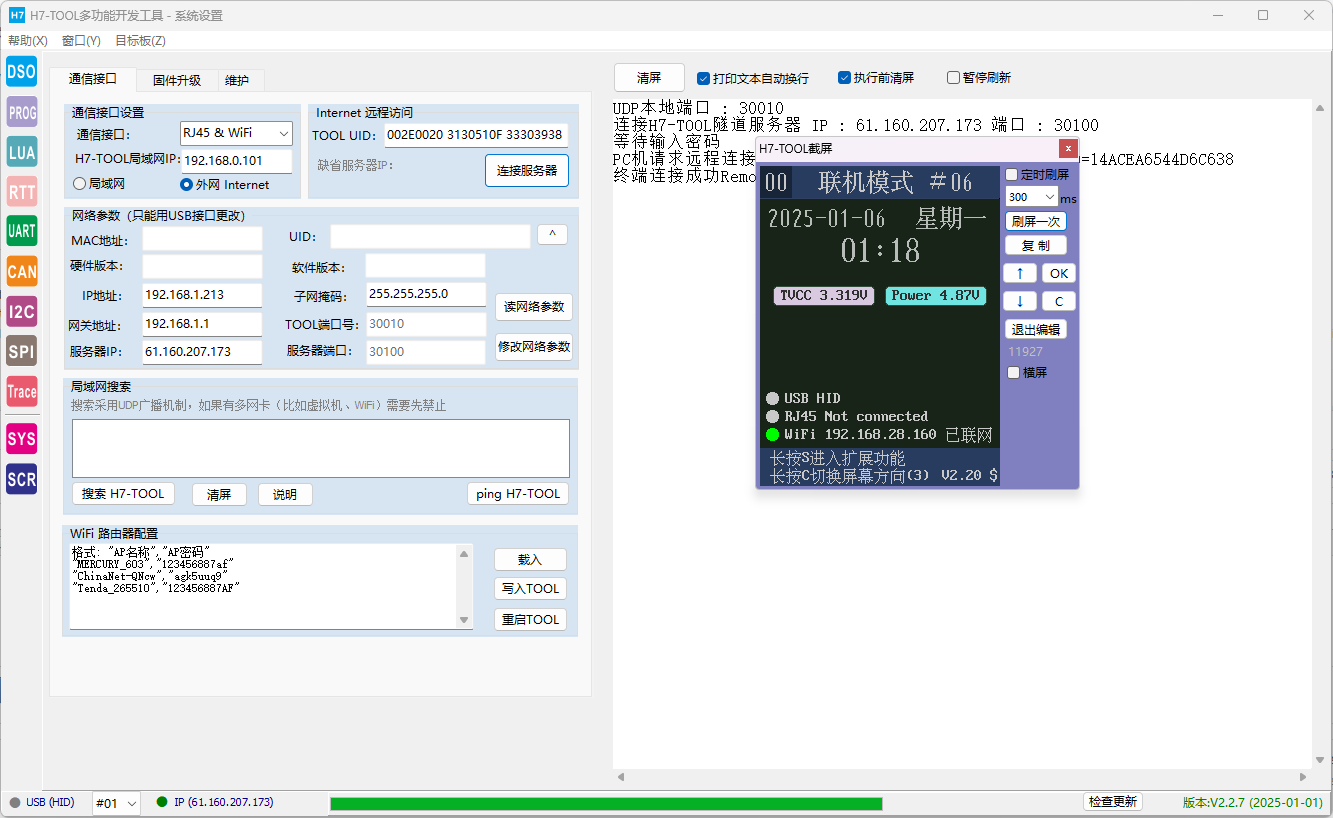Open the 目标板(Z) menu
Screen dimensions: 1333x818
(x=140, y=41)
